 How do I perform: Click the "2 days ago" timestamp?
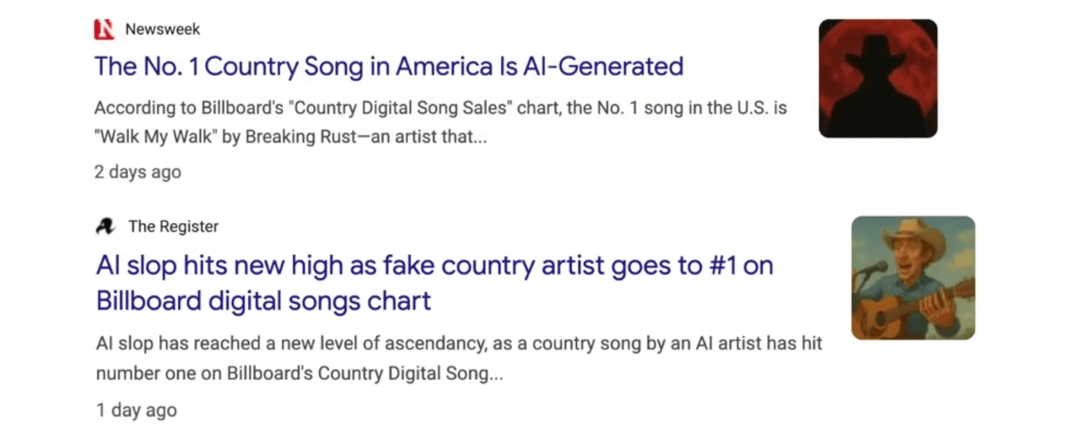point(138,172)
